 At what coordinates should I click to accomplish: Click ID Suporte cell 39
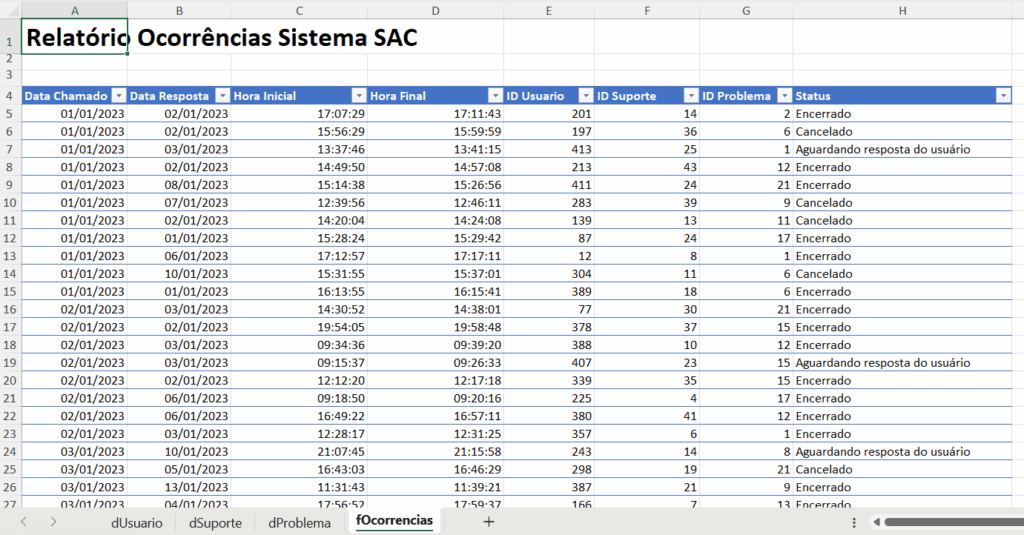[x=690, y=203]
